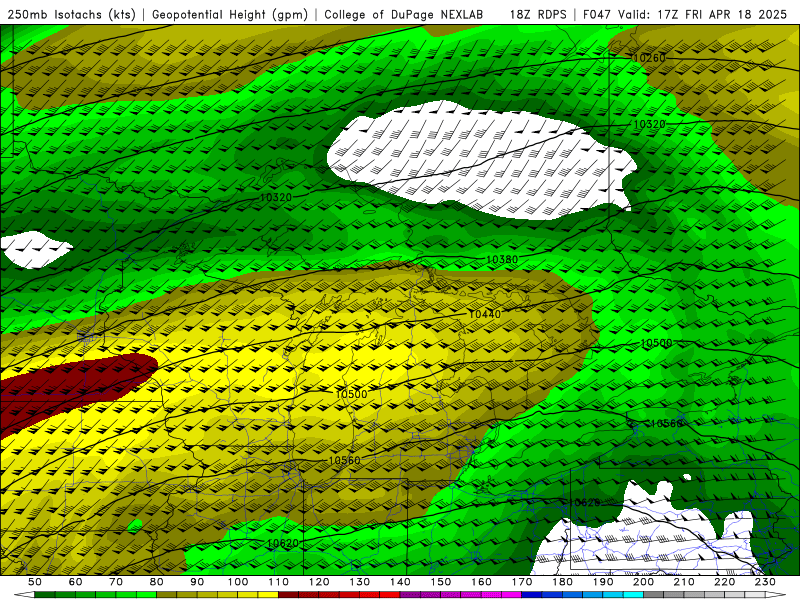Click legend value 50 knots
This screenshot has height=600, width=800.
click(35, 582)
